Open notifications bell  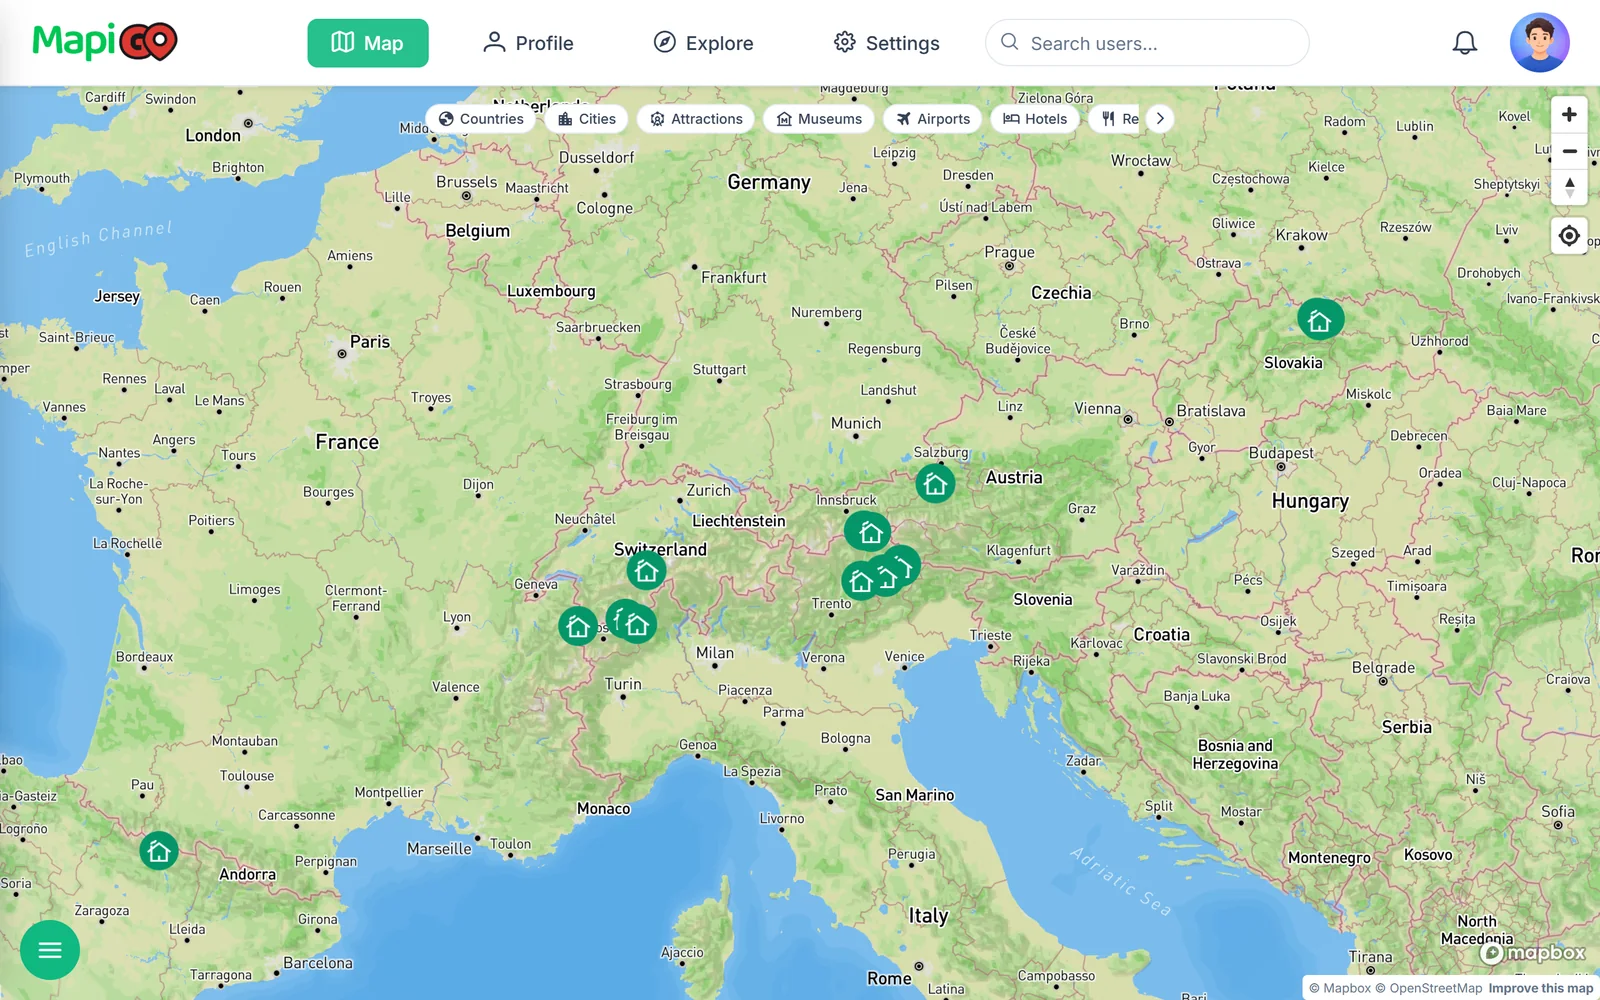point(1465,43)
